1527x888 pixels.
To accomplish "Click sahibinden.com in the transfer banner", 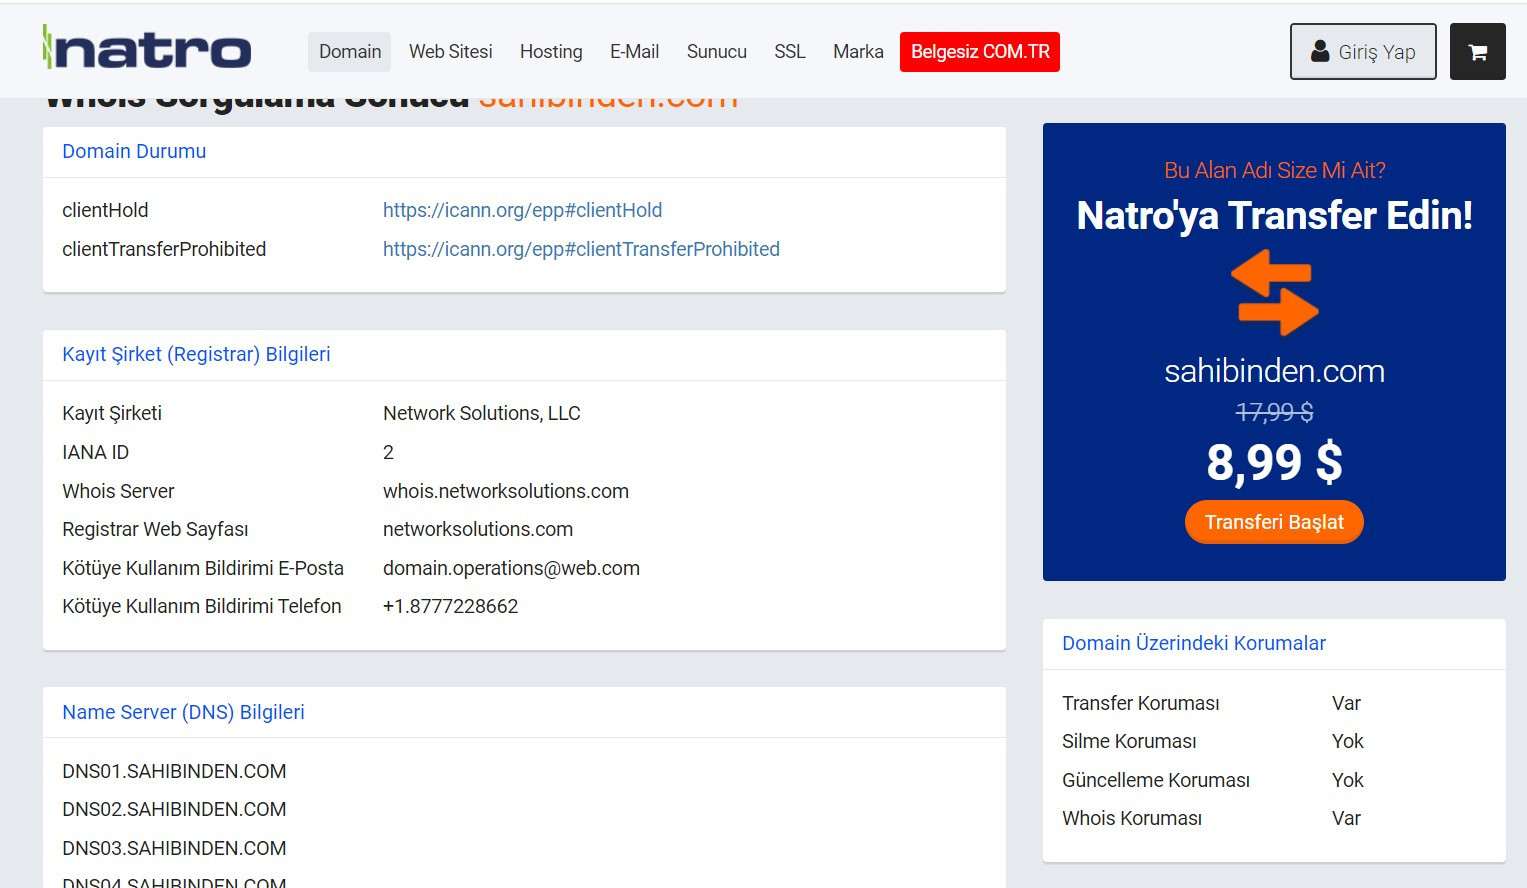I will point(1274,371).
